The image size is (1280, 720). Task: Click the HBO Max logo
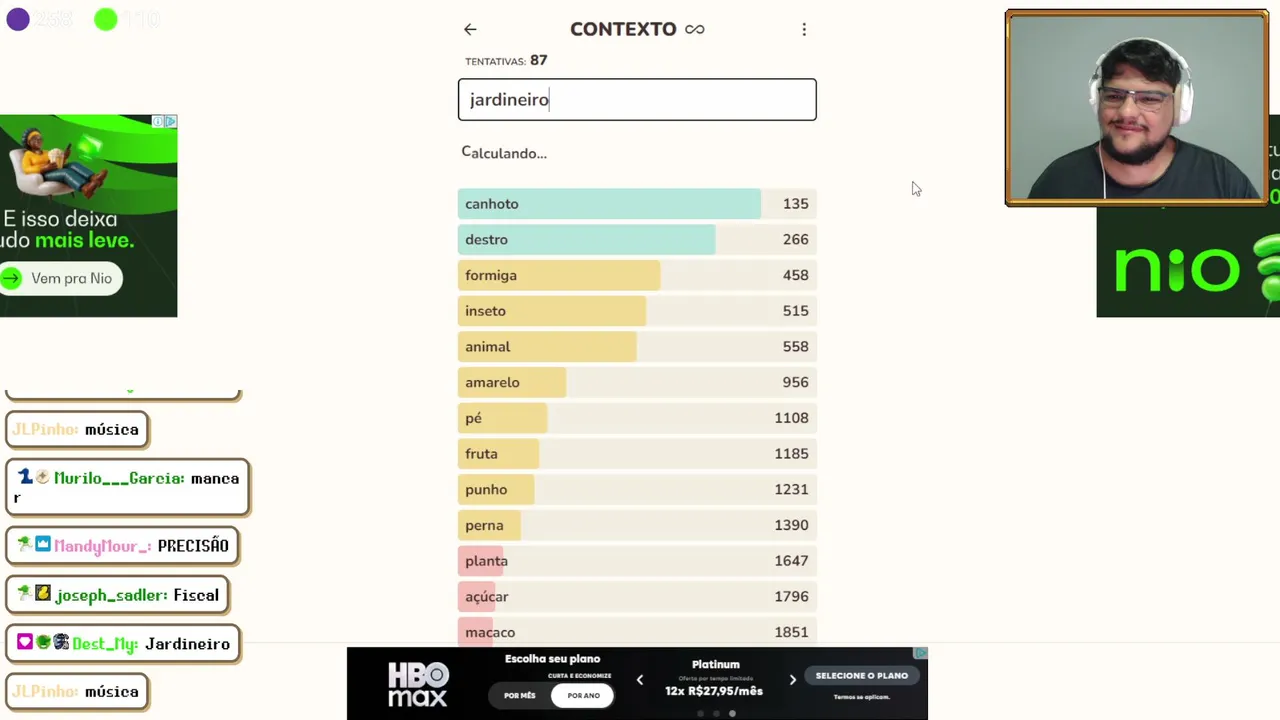418,683
